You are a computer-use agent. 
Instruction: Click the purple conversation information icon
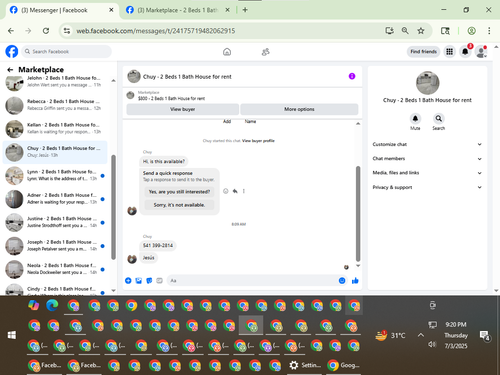click(352, 76)
